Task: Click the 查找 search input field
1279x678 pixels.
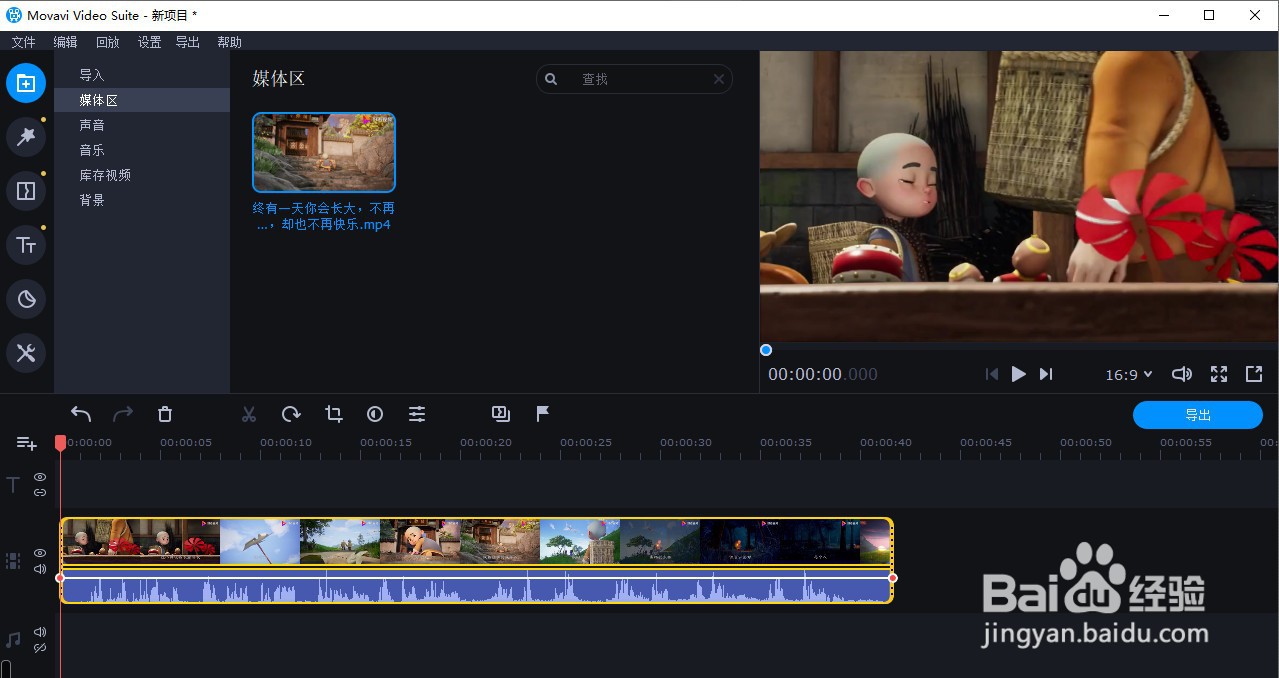Action: click(x=634, y=79)
